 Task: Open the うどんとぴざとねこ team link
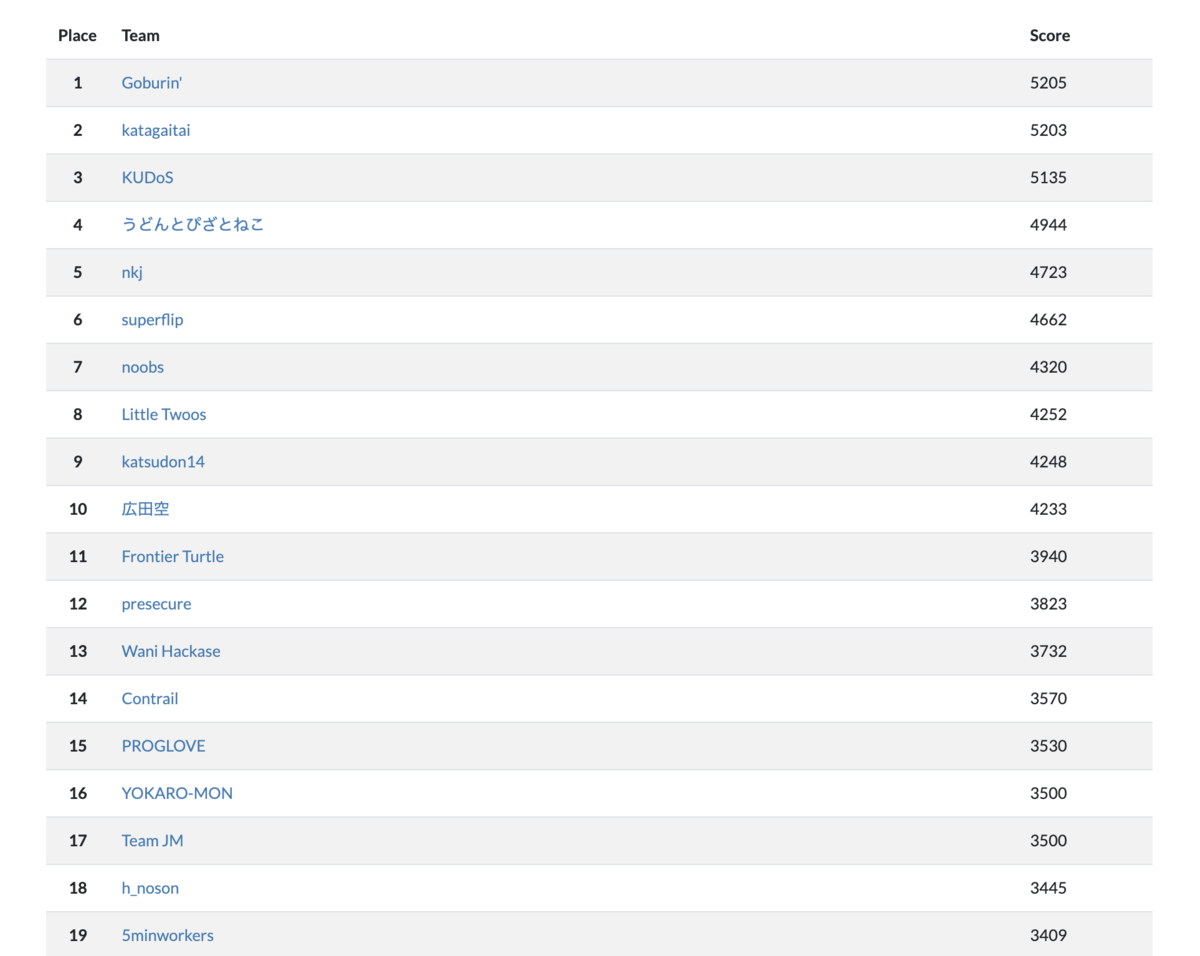point(192,224)
